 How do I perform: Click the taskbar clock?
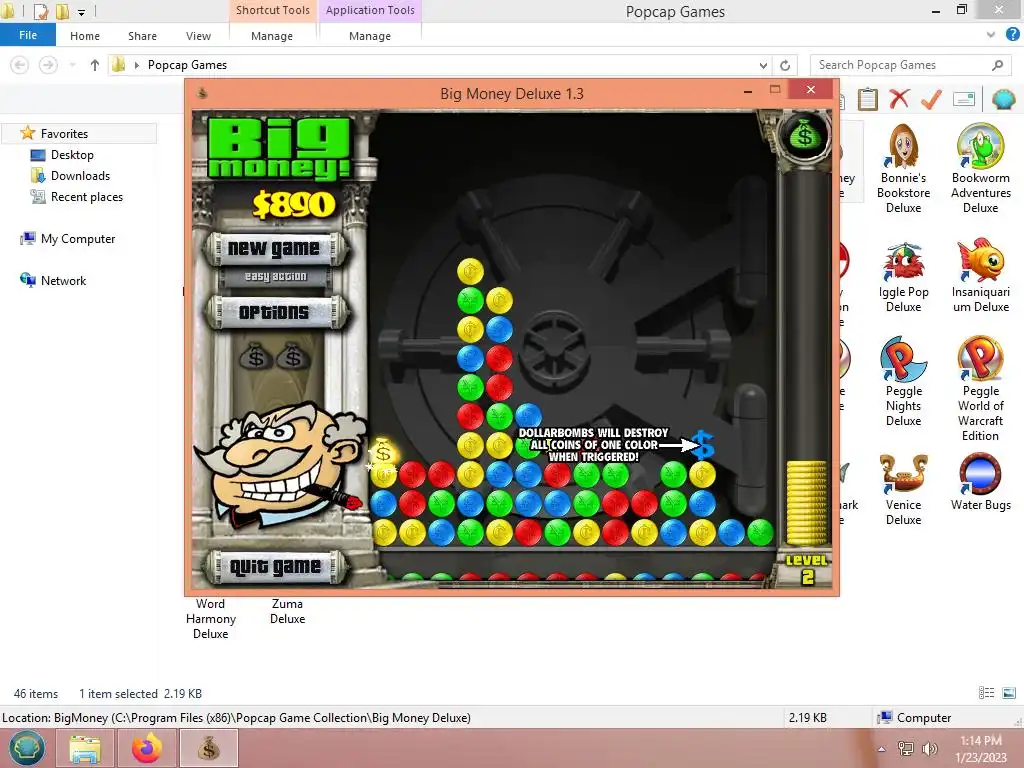(x=981, y=748)
